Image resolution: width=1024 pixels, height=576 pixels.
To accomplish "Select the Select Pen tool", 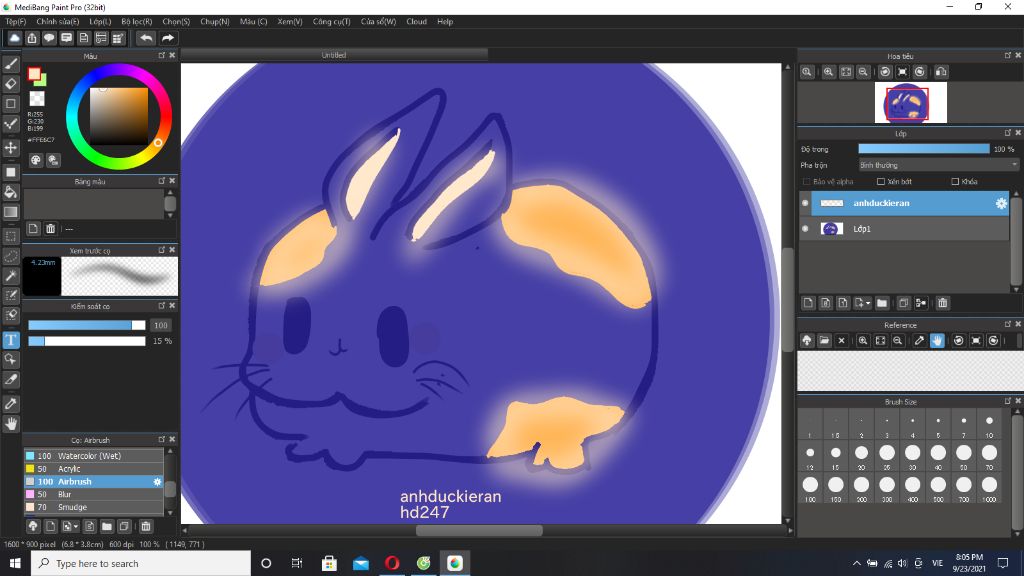I will tap(11, 296).
